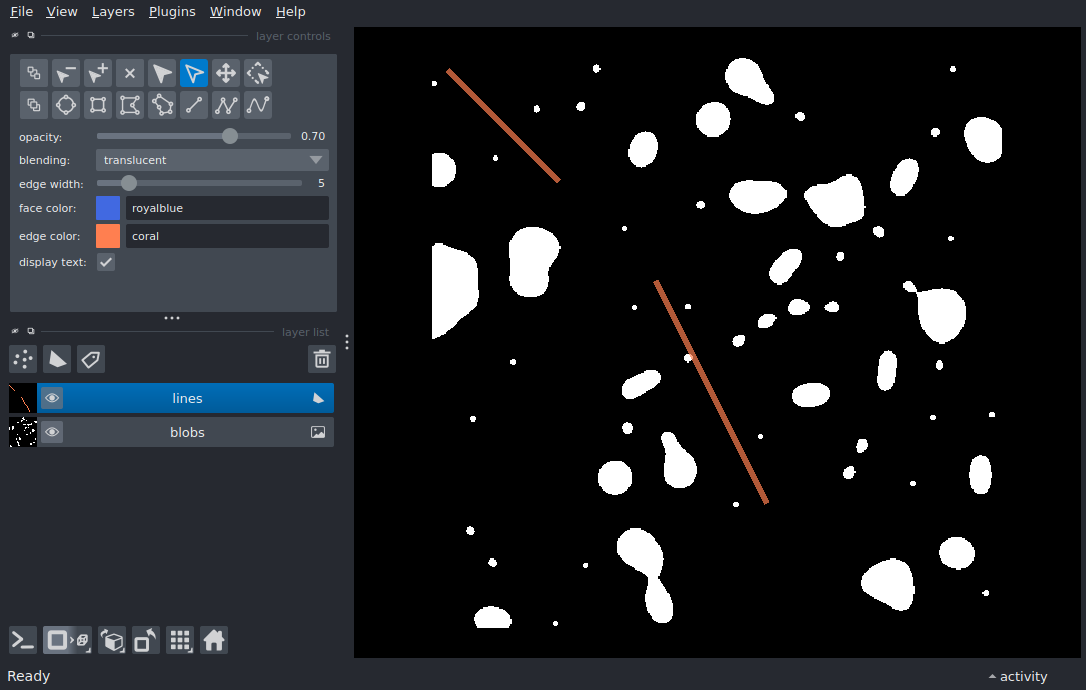Select the add ellipse shape tool
Viewport: 1086px width, 690px height.
(x=66, y=105)
